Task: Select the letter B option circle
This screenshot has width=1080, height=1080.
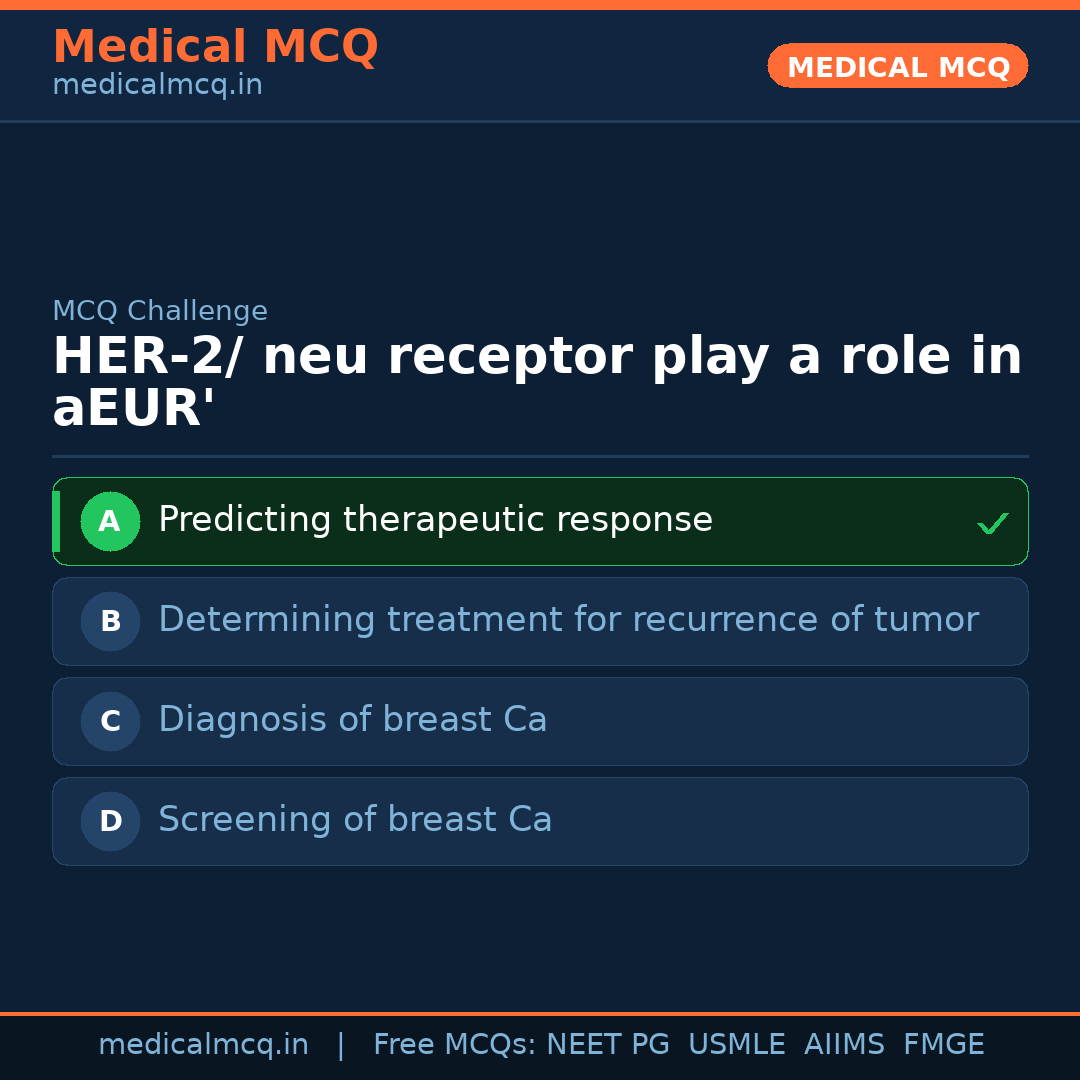Action: pos(110,621)
